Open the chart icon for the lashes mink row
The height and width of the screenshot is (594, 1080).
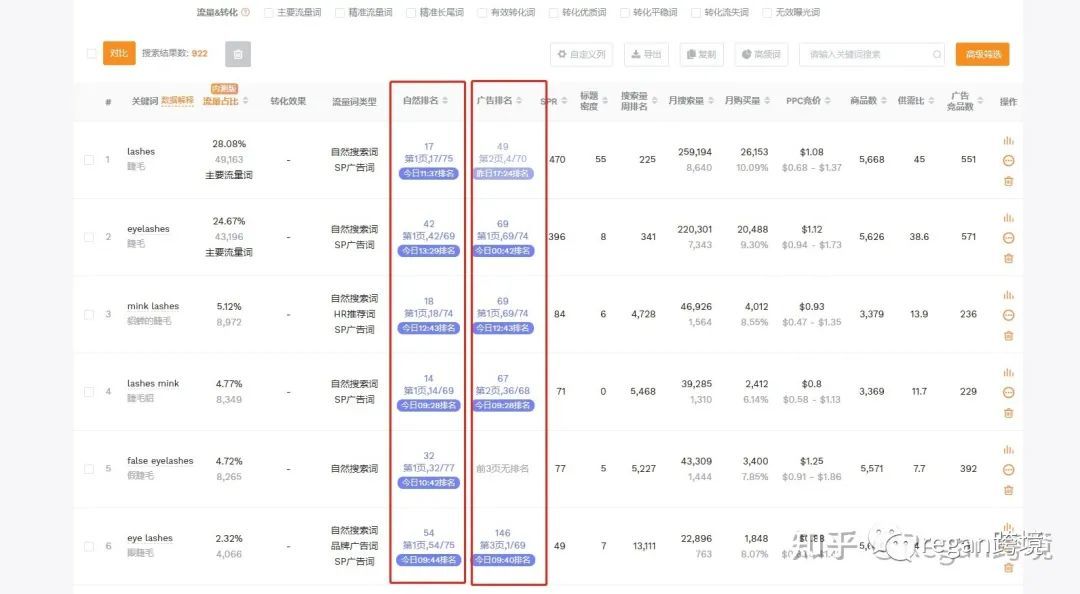[1008, 372]
